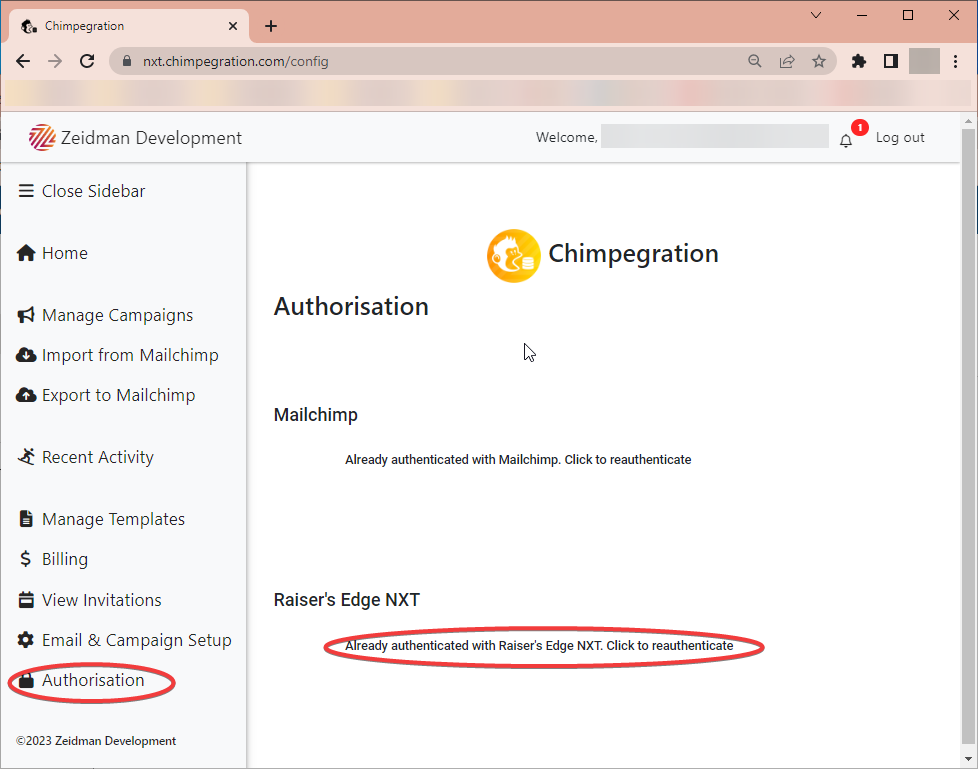Click the megaphone icon for Manage Campaigns
The image size is (978, 769).
tap(26, 315)
